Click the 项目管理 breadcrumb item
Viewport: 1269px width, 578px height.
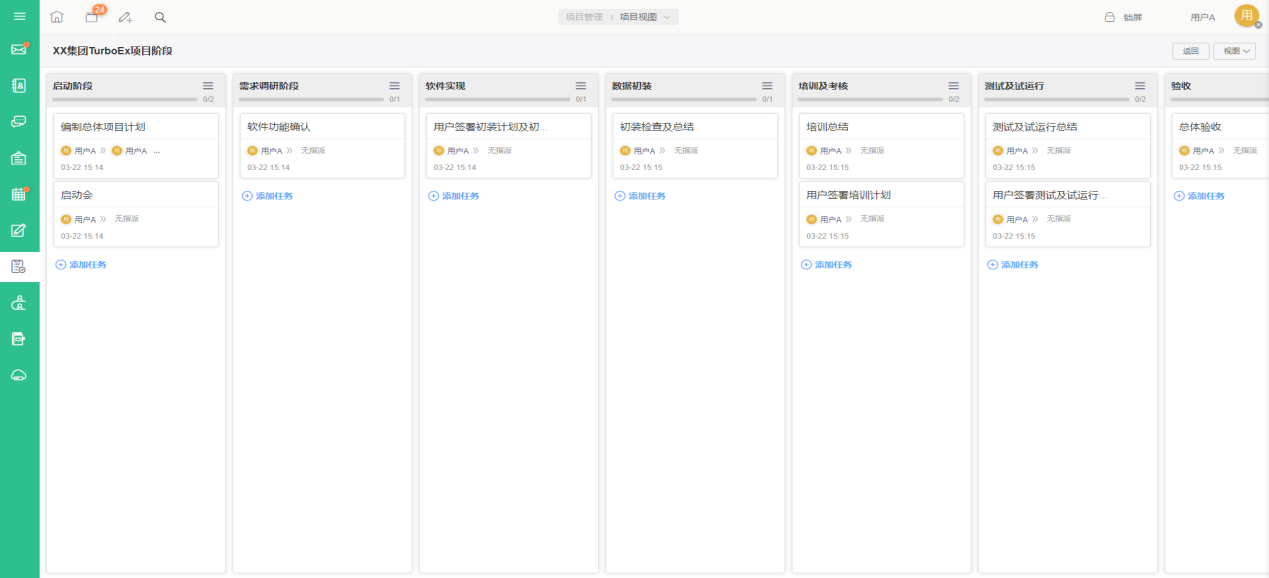(584, 17)
